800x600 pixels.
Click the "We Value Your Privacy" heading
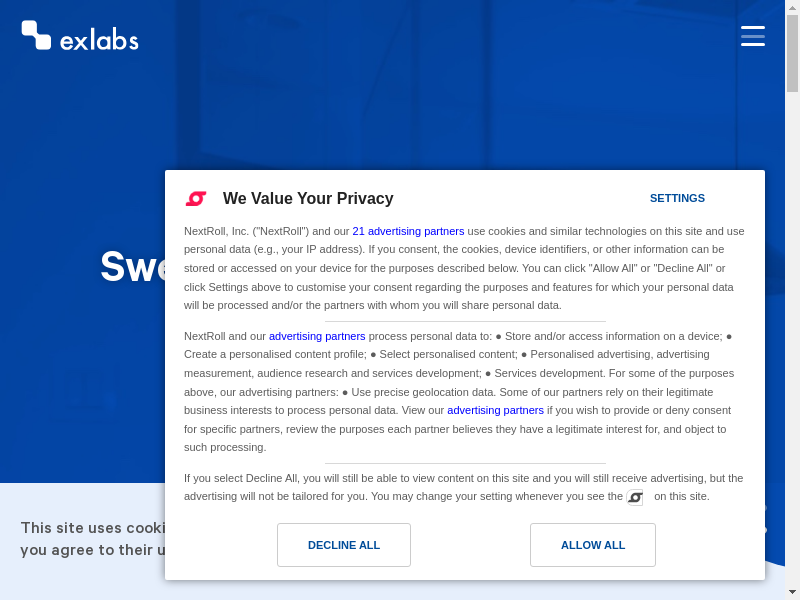(308, 199)
